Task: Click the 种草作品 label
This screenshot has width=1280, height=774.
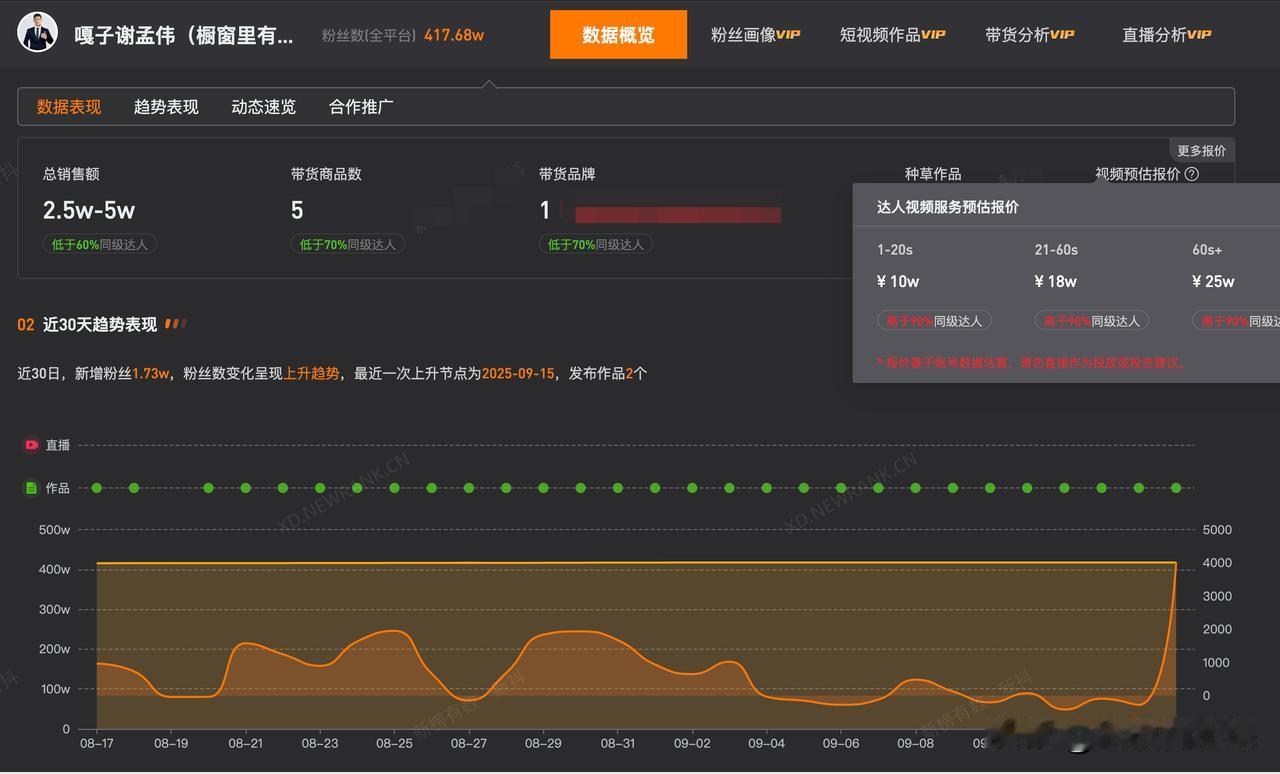Action: coord(933,174)
